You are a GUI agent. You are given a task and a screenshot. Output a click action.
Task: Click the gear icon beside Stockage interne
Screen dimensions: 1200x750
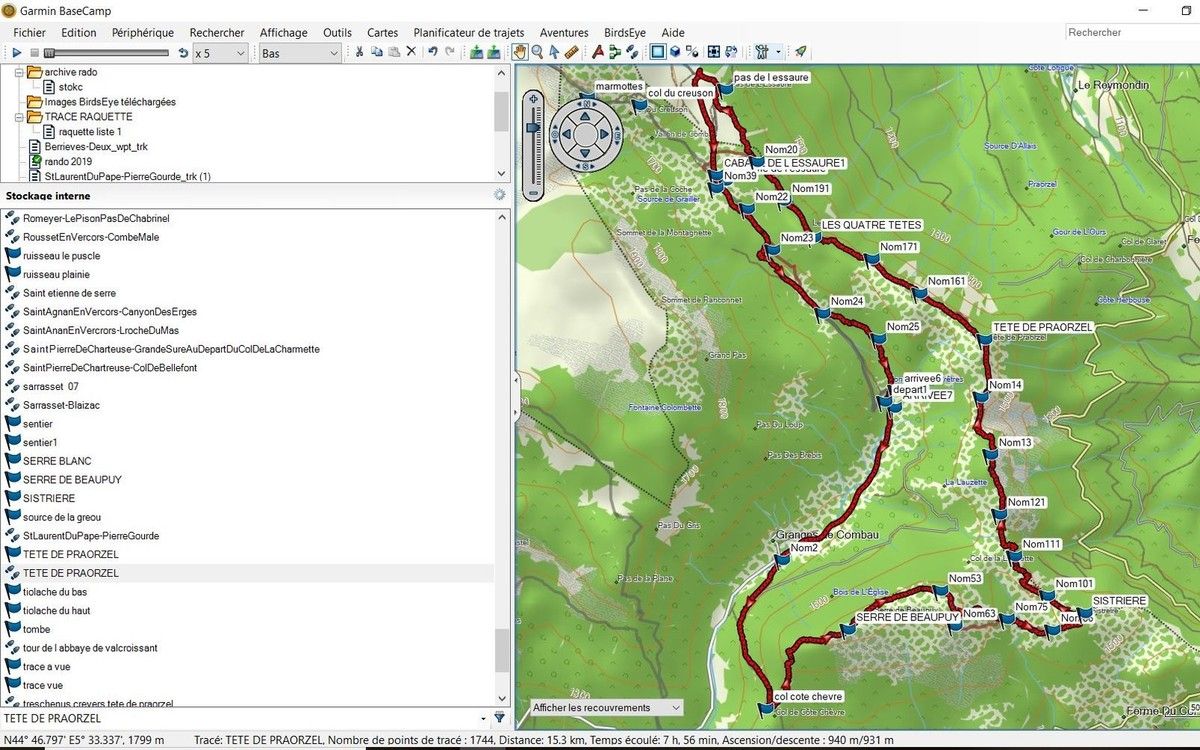coord(500,195)
